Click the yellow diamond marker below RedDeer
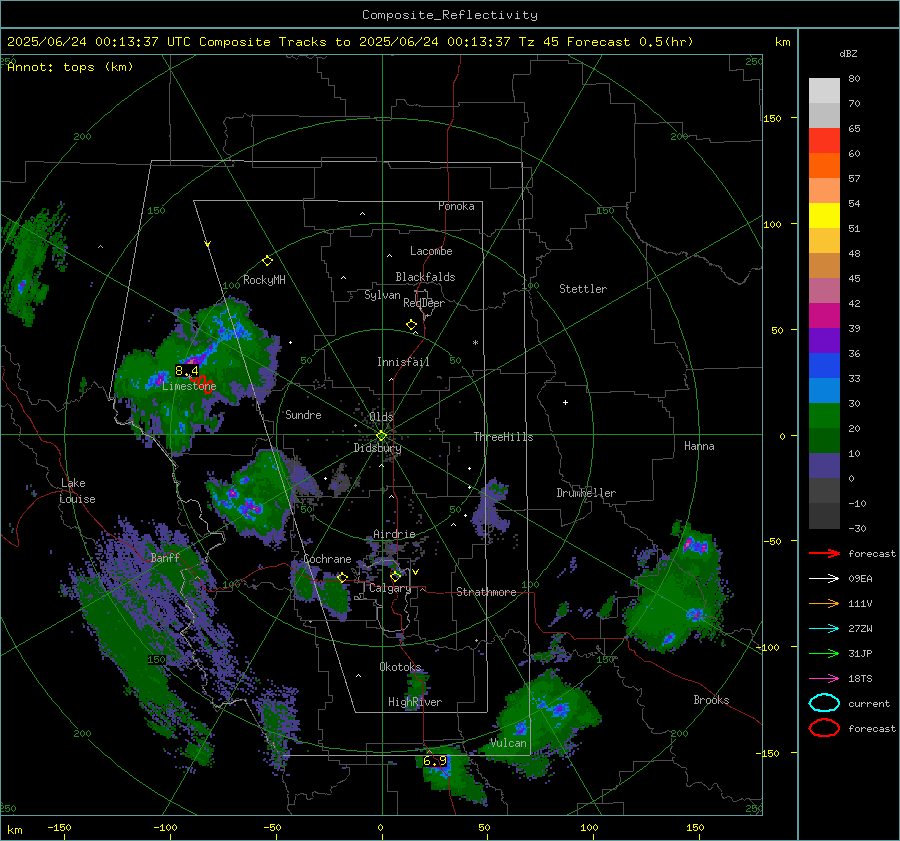 click(412, 325)
